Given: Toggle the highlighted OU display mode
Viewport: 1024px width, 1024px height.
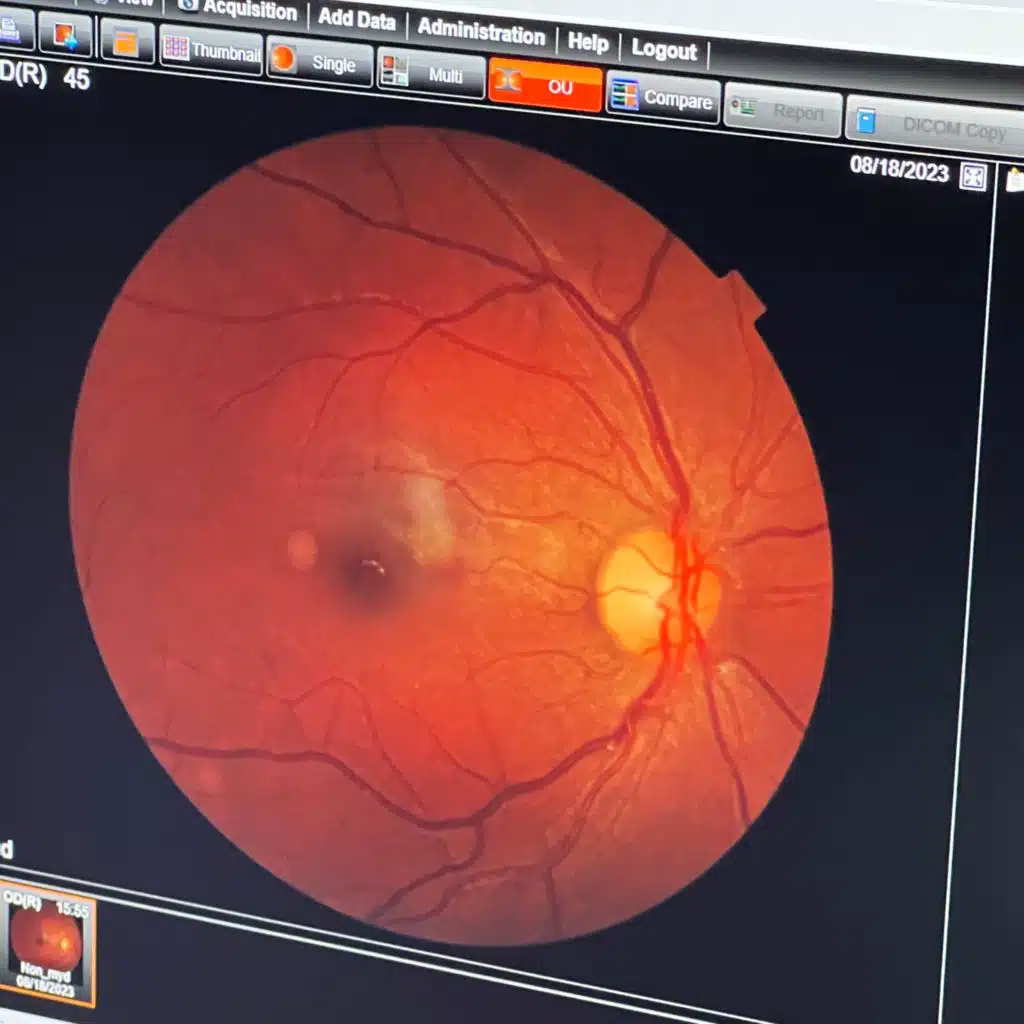Looking at the screenshot, I should click(545, 86).
